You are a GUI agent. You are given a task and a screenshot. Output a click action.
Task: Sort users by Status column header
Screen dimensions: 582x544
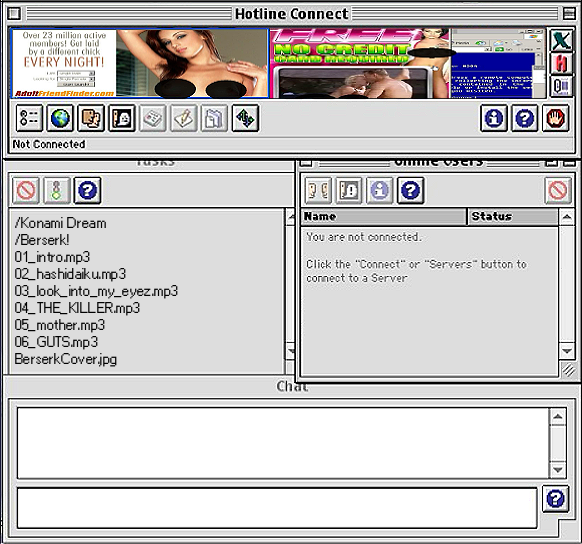(x=513, y=217)
